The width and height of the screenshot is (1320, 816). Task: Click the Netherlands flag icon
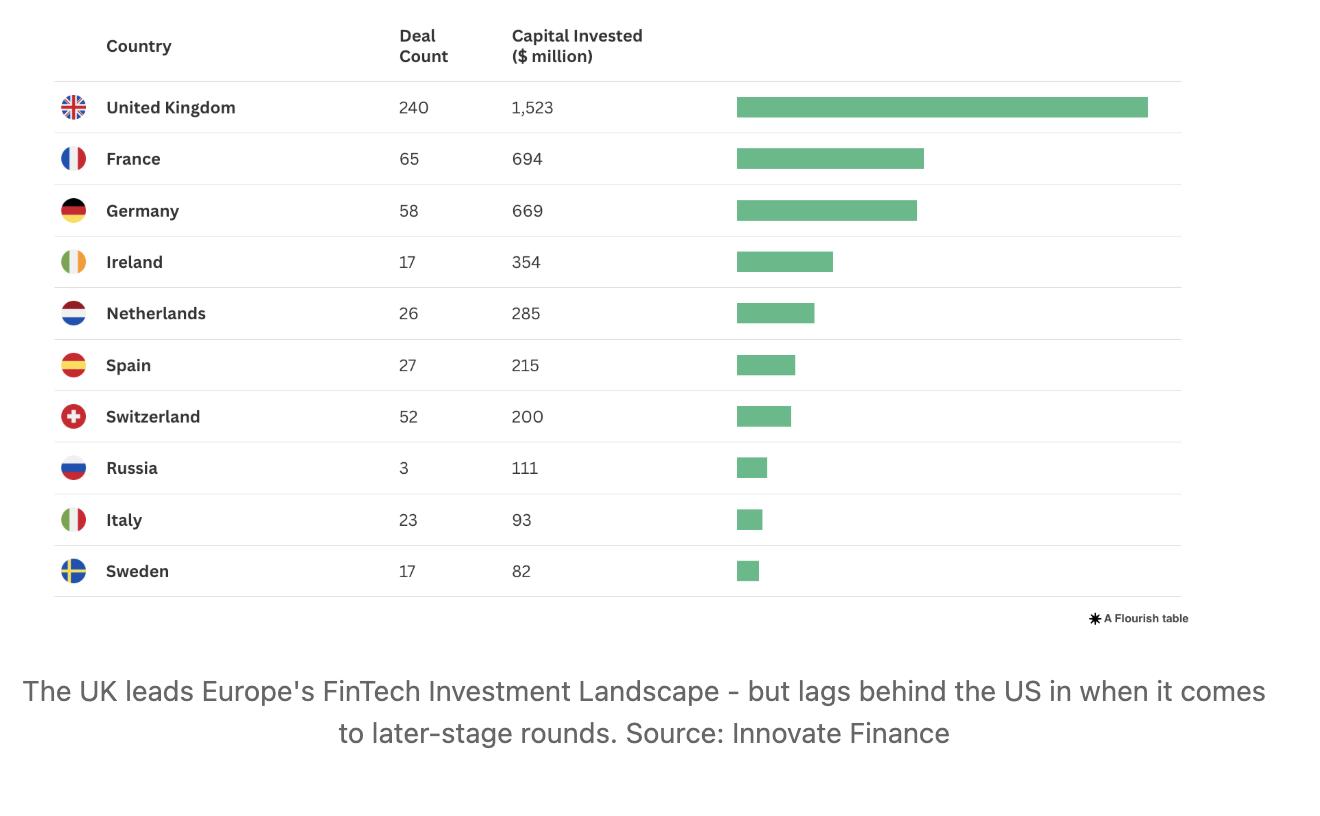coord(73,313)
